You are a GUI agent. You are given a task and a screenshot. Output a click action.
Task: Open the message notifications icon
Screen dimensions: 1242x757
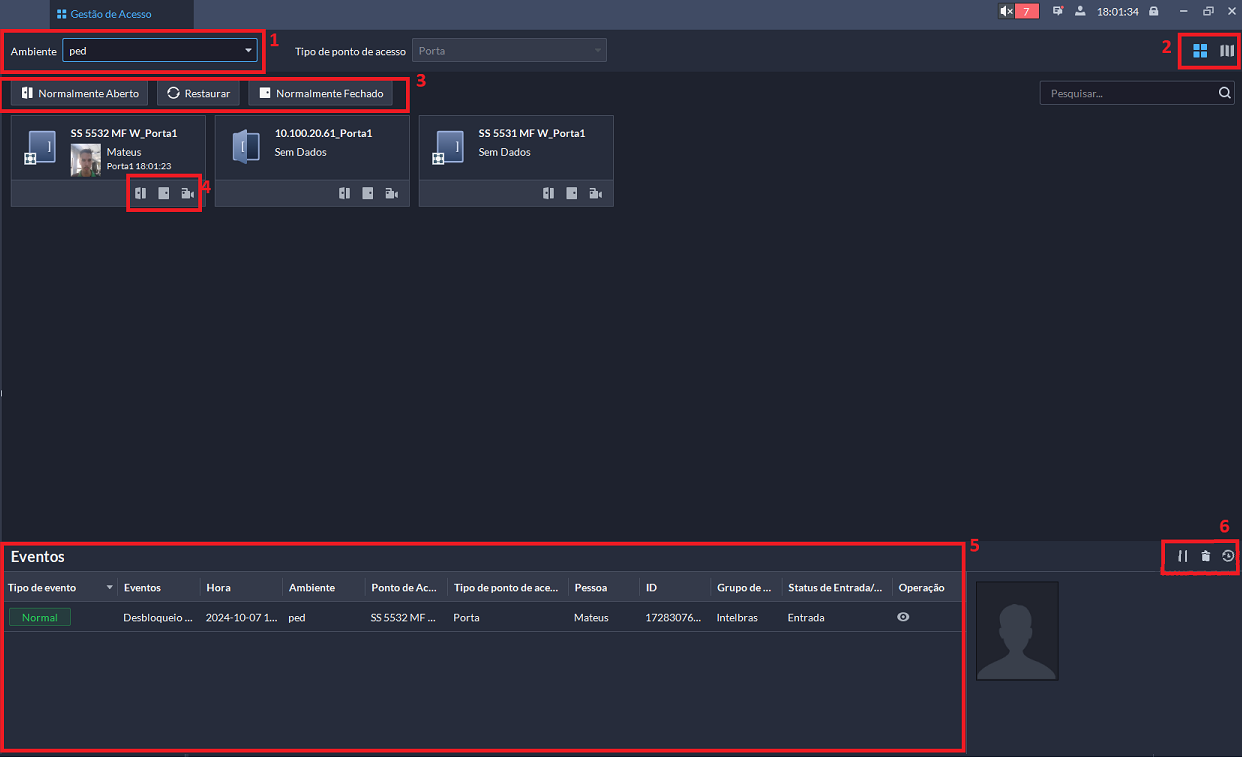(1058, 12)
